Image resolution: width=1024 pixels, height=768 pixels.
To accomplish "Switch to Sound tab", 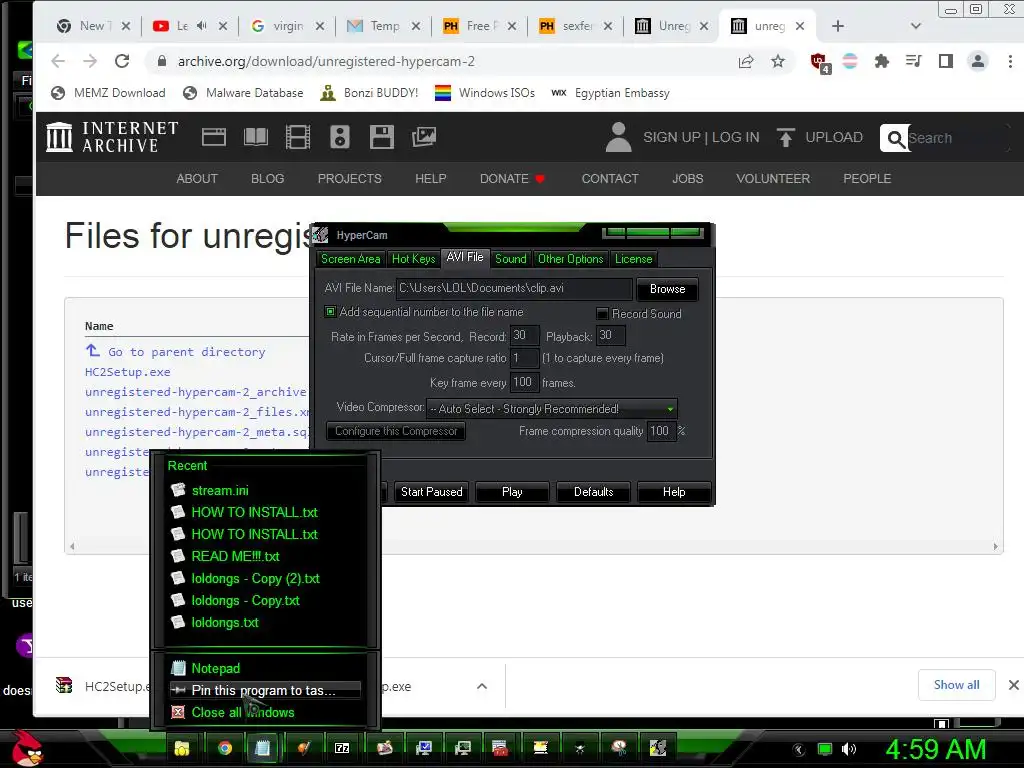I will [x=511, y=259].
